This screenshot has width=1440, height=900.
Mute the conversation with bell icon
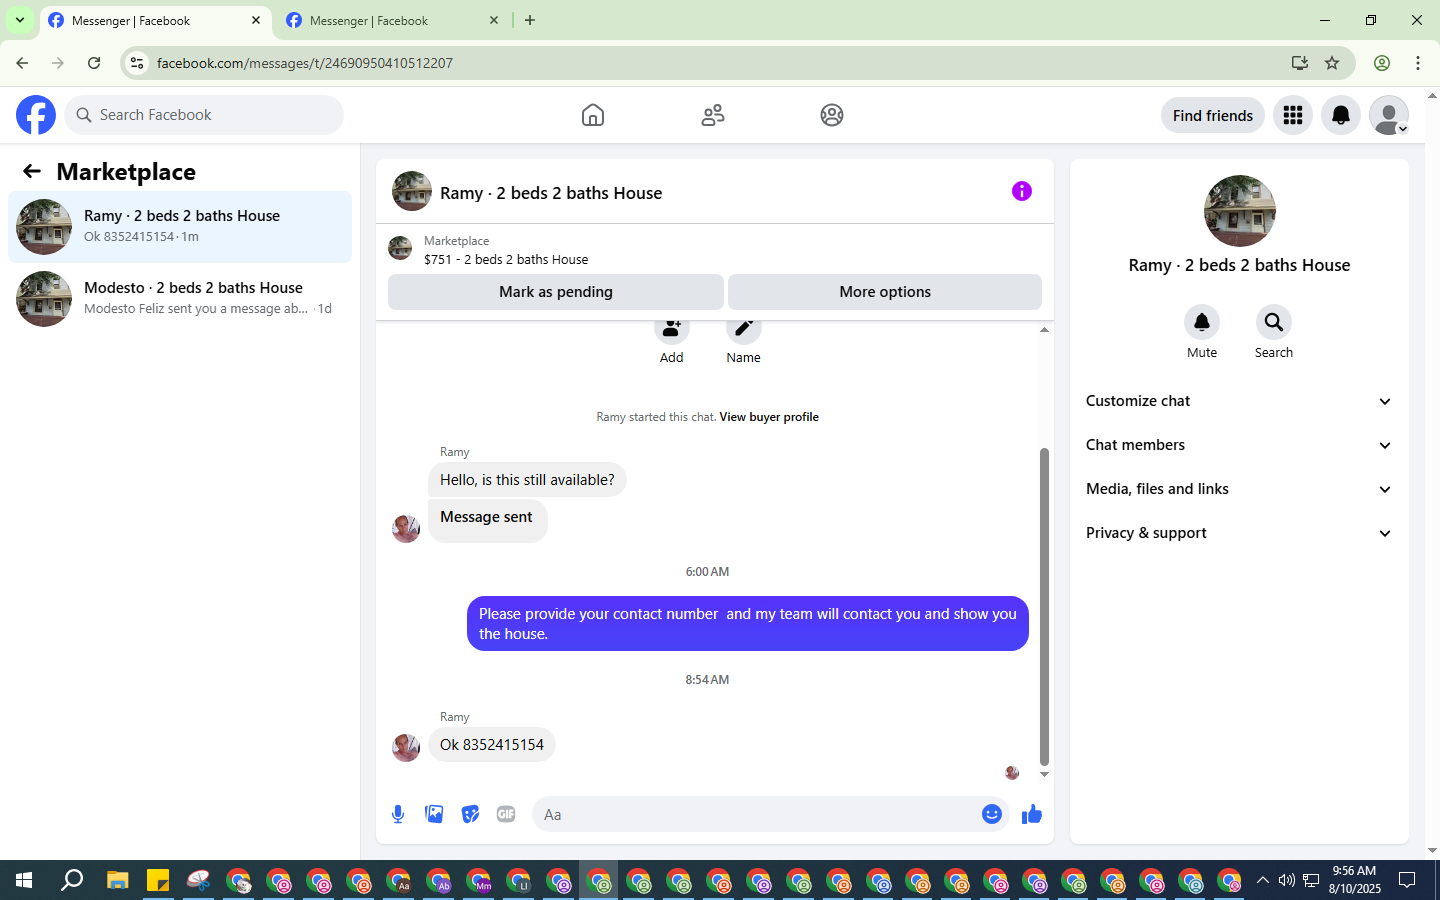tap(1202, 322)
